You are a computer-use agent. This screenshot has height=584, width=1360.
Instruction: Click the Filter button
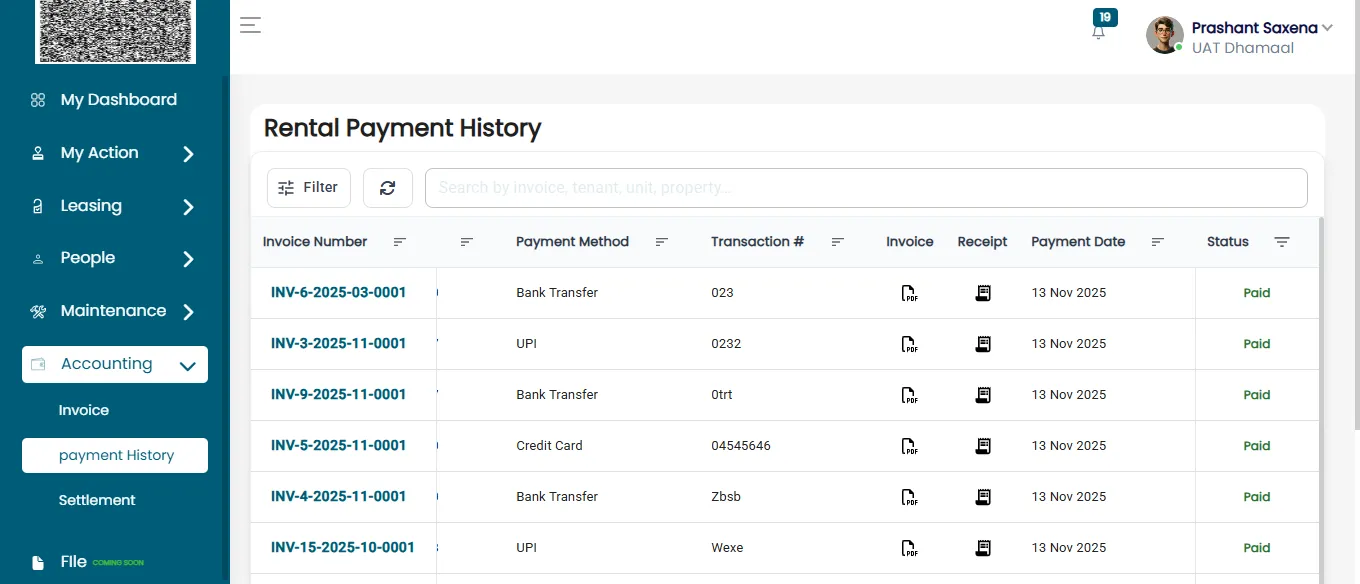309,188
